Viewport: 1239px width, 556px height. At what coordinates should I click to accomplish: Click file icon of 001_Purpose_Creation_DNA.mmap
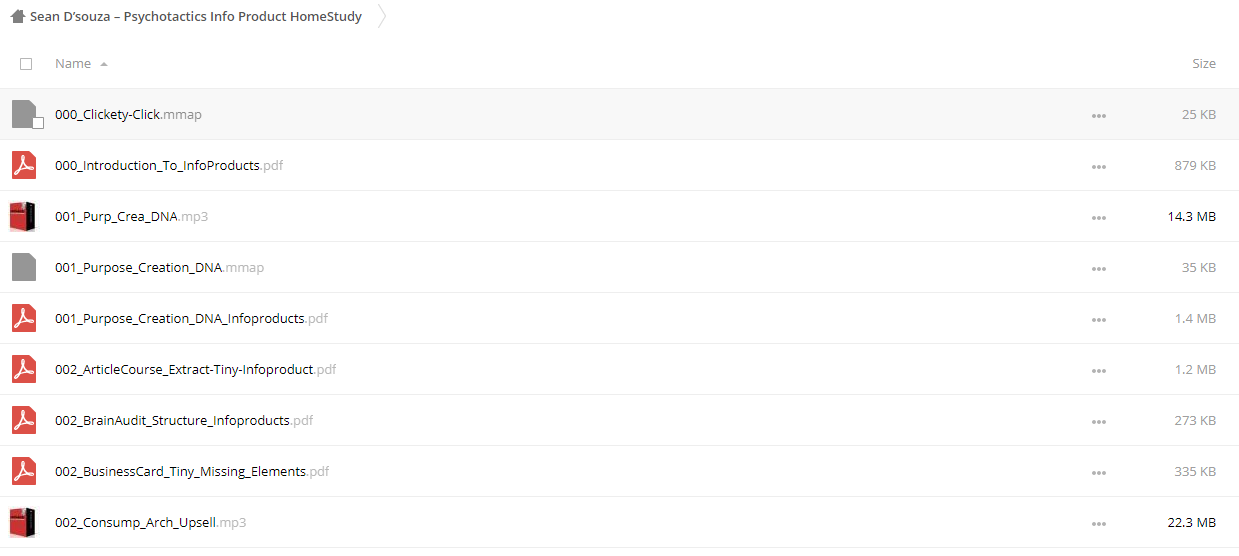[x=24, y=267]
